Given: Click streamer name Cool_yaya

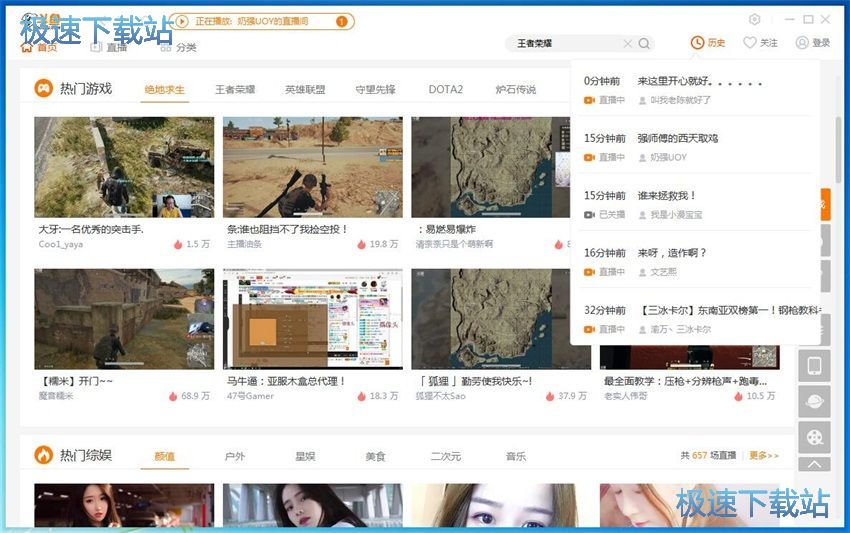Looking at the screenshot, I should 61,245.
